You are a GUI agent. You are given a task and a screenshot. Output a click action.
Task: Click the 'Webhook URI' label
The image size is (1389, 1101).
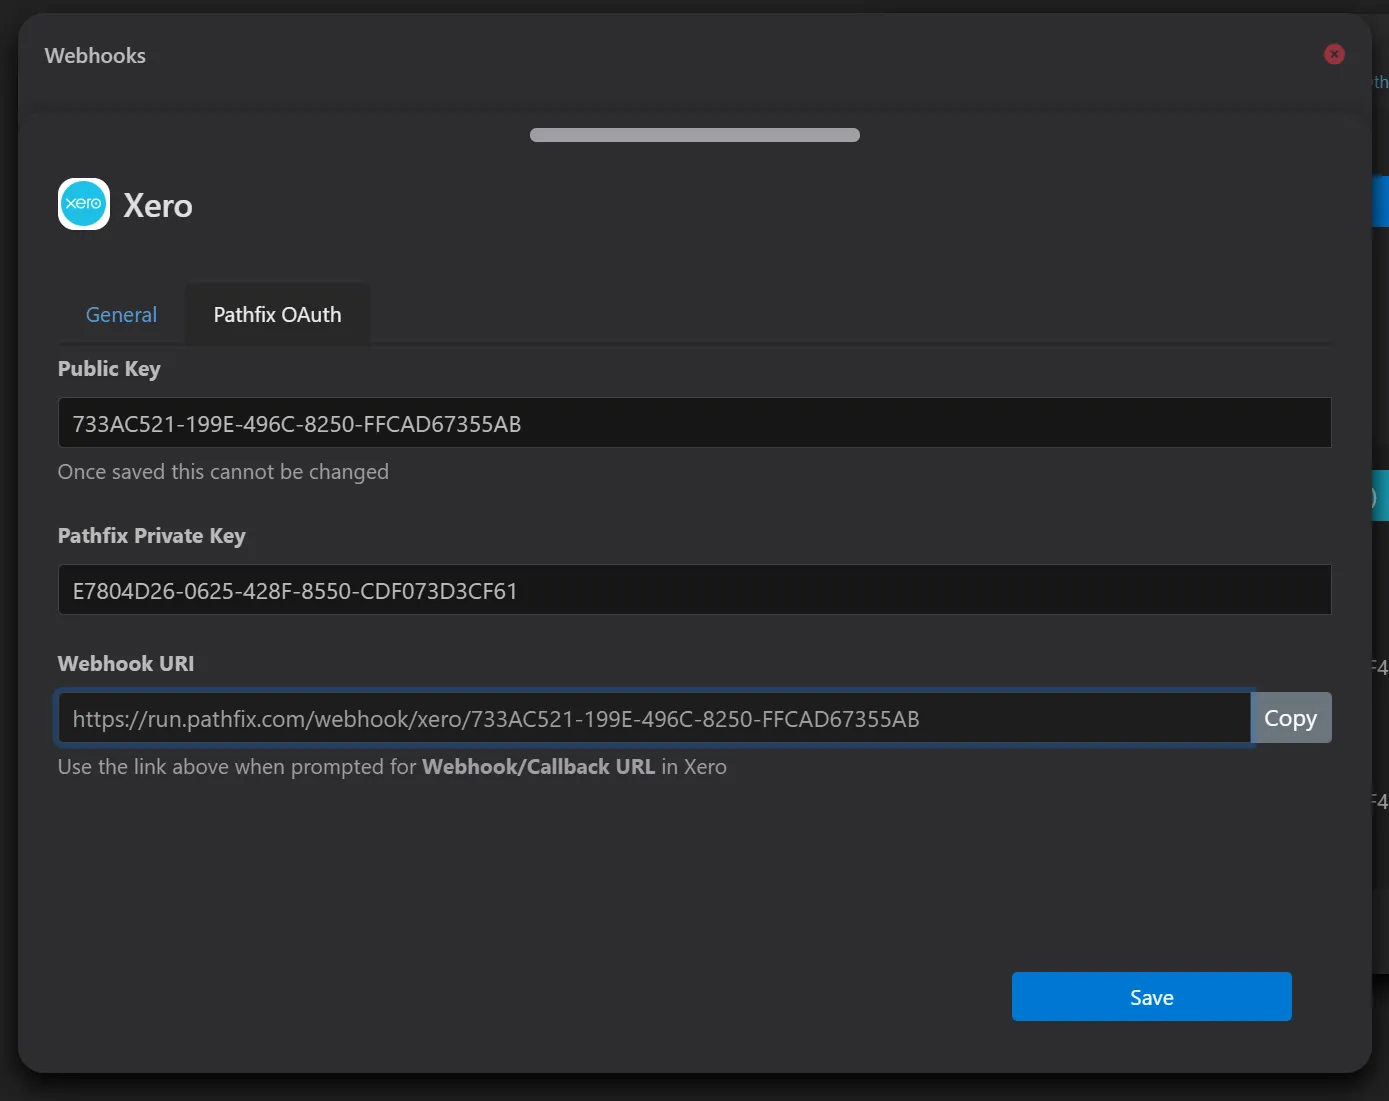tap(126, 664)
